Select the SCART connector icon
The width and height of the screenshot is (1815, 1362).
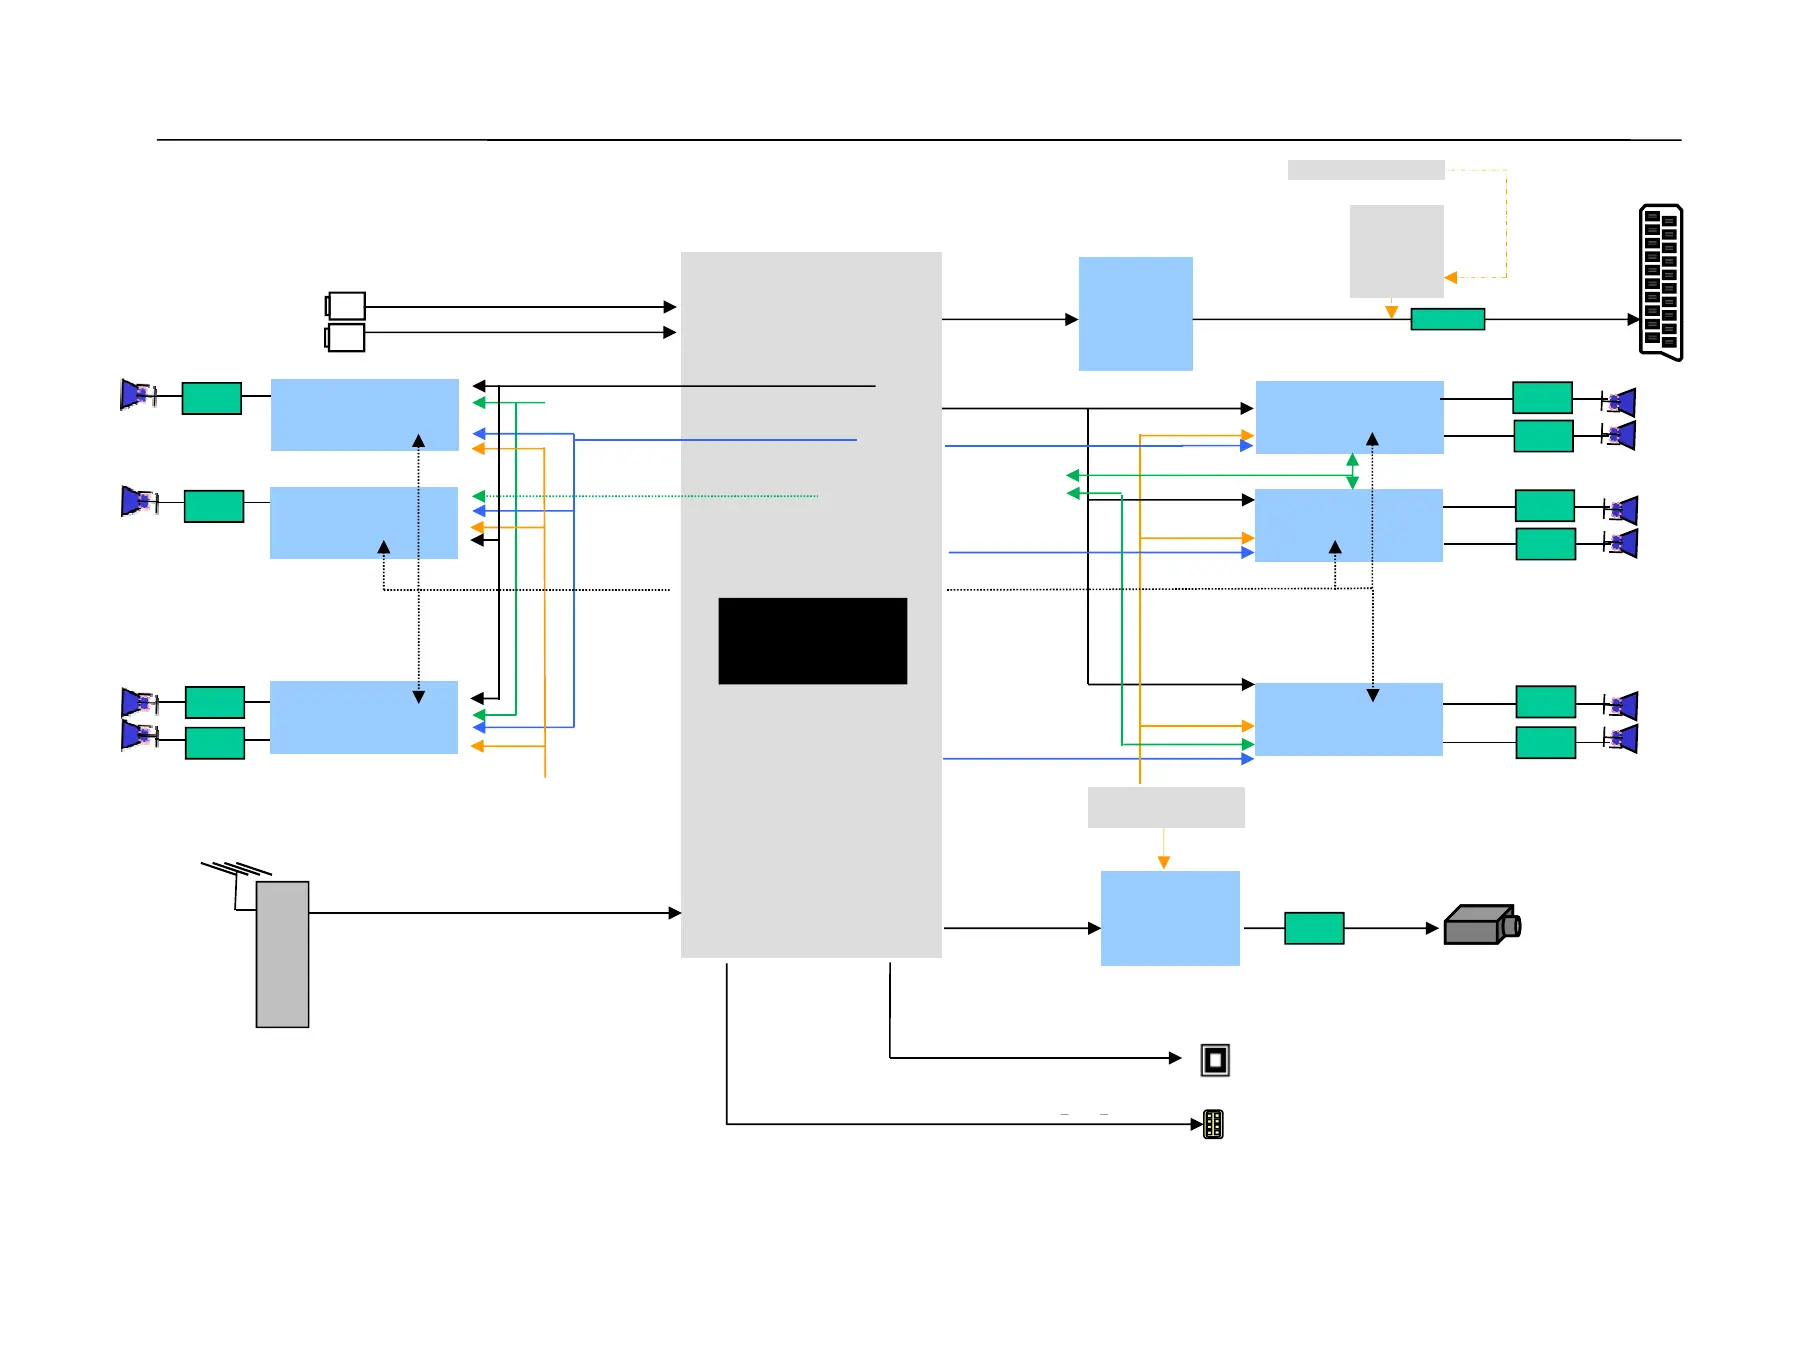[x=1661, y=282]
